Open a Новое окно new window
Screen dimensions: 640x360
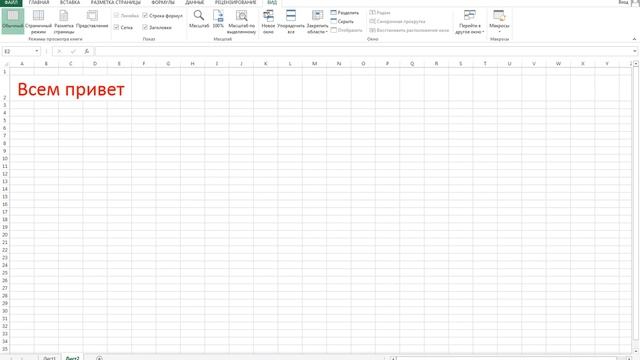click(x=268, y=22)
